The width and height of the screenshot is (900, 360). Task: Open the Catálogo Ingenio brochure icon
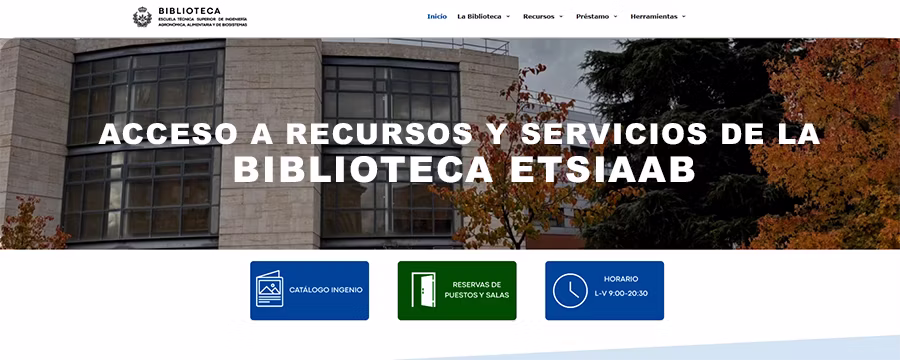tap(269, 289)
